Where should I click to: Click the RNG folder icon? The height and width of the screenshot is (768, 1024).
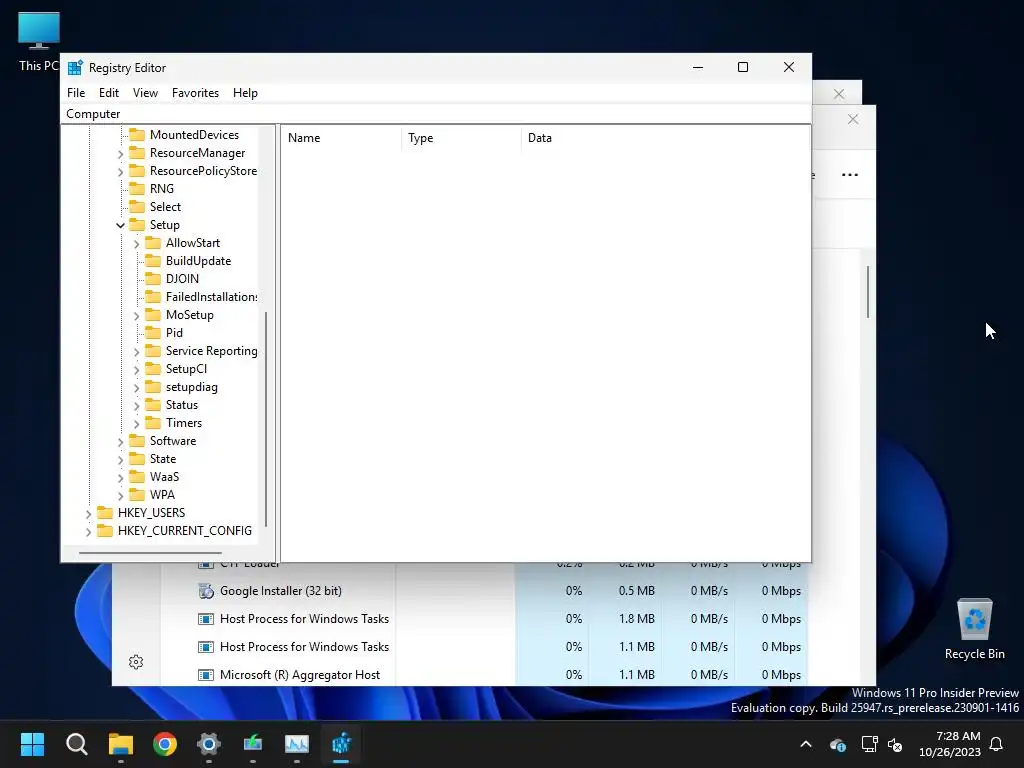(x=137, y=189)
